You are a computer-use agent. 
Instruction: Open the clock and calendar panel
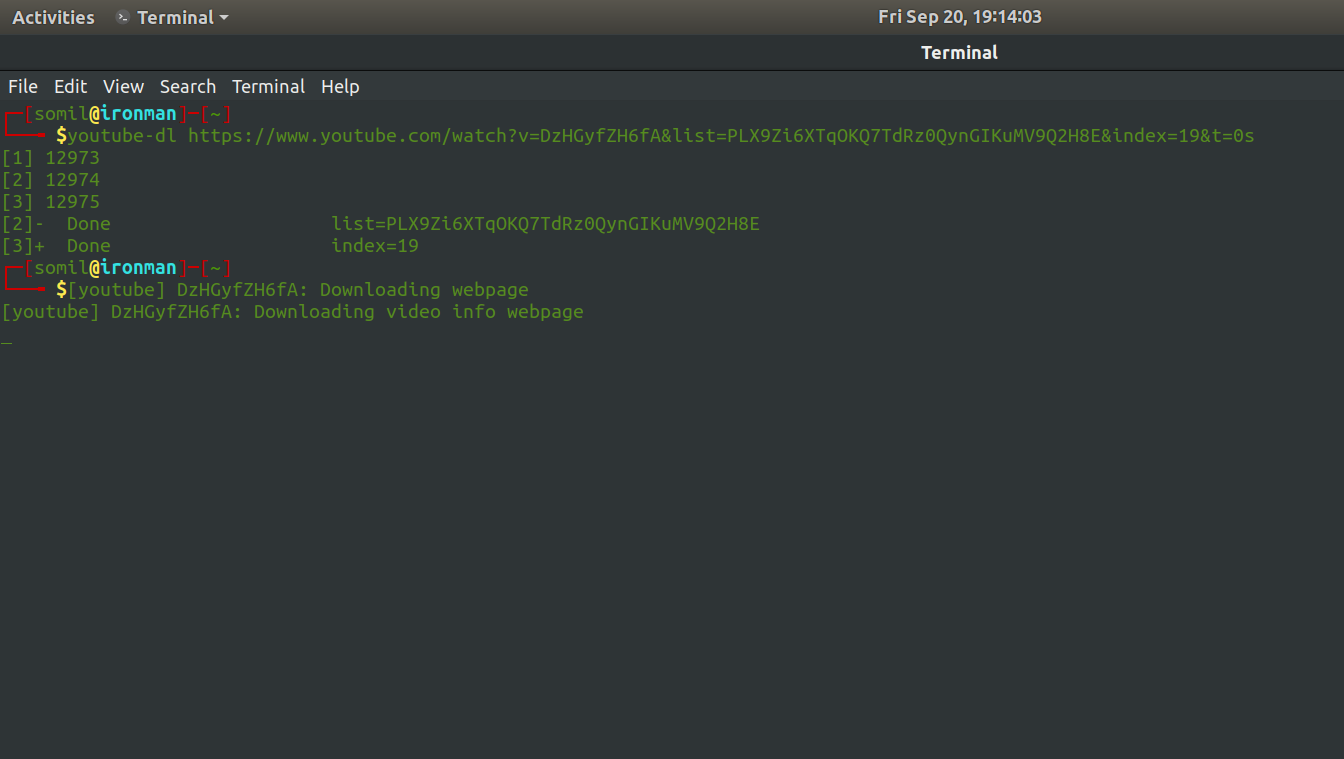[959, 17]
